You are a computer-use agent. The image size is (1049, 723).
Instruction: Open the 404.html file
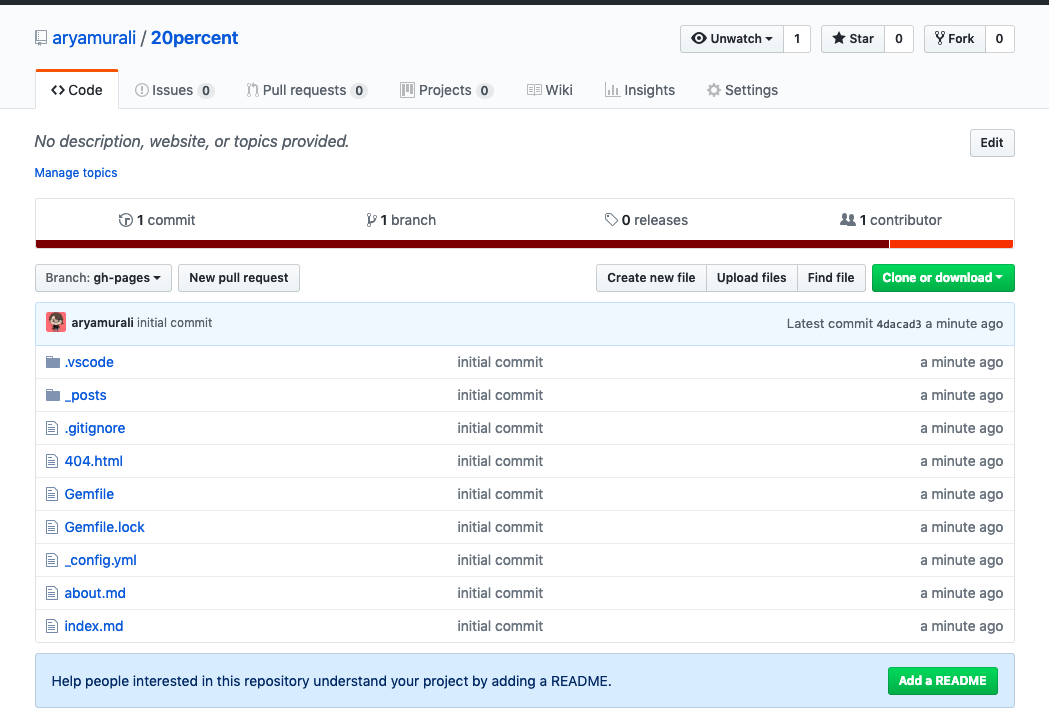click(x=94, y=461)
